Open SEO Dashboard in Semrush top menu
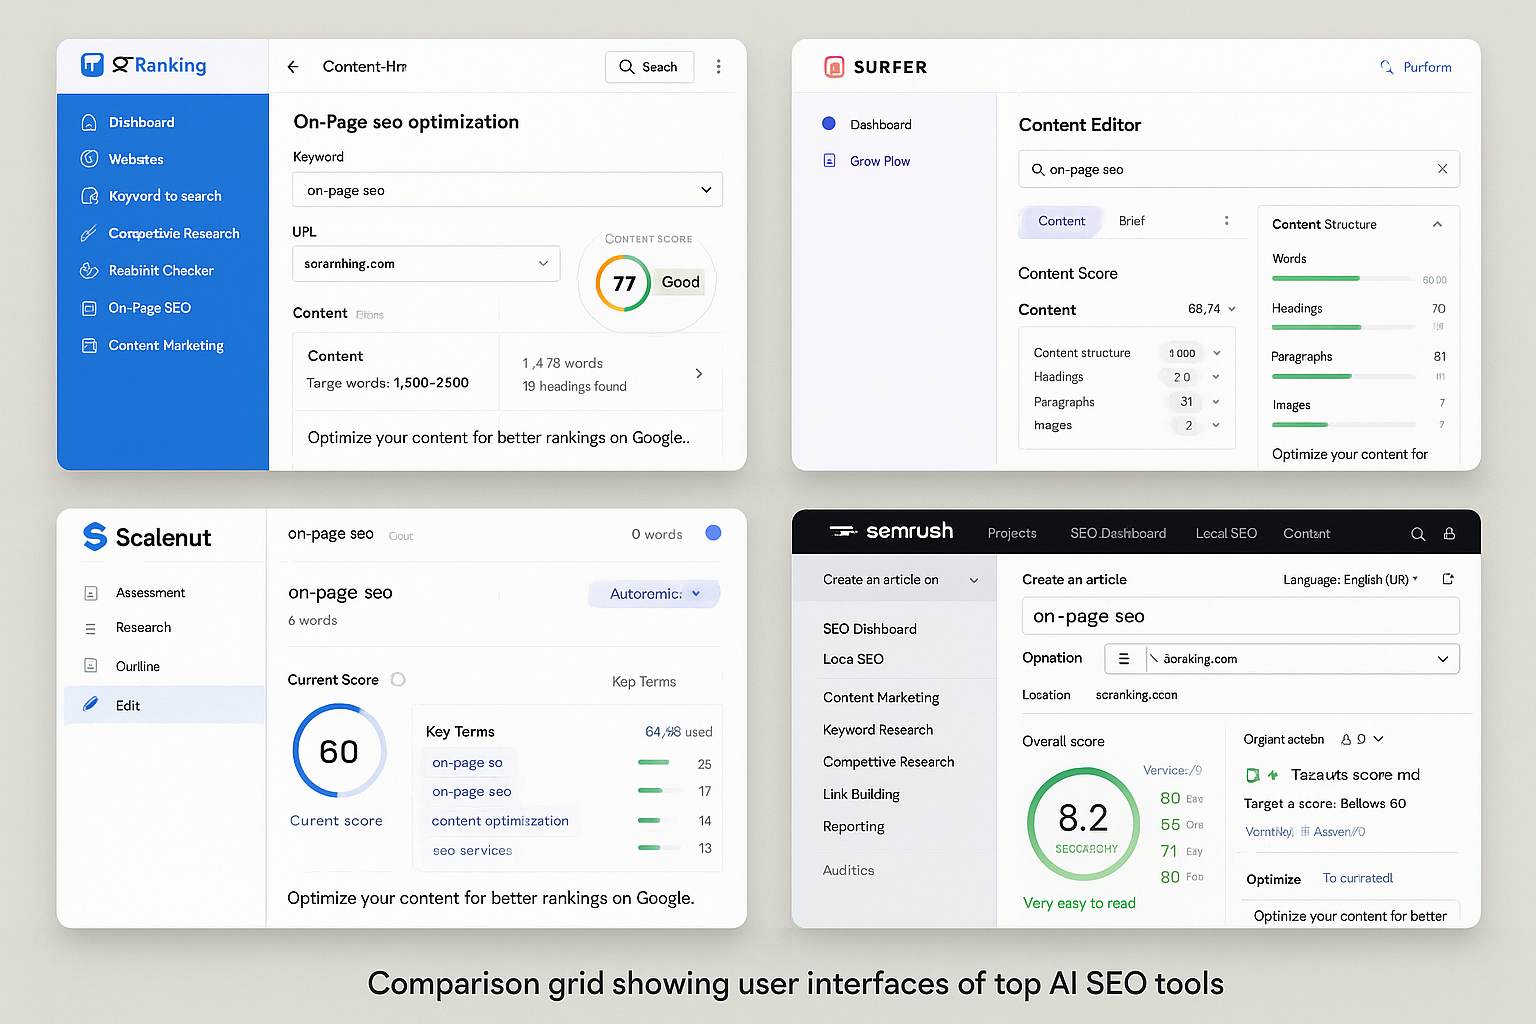The height and width of the screenshot is (1024, 1536). coord(1118,533)
